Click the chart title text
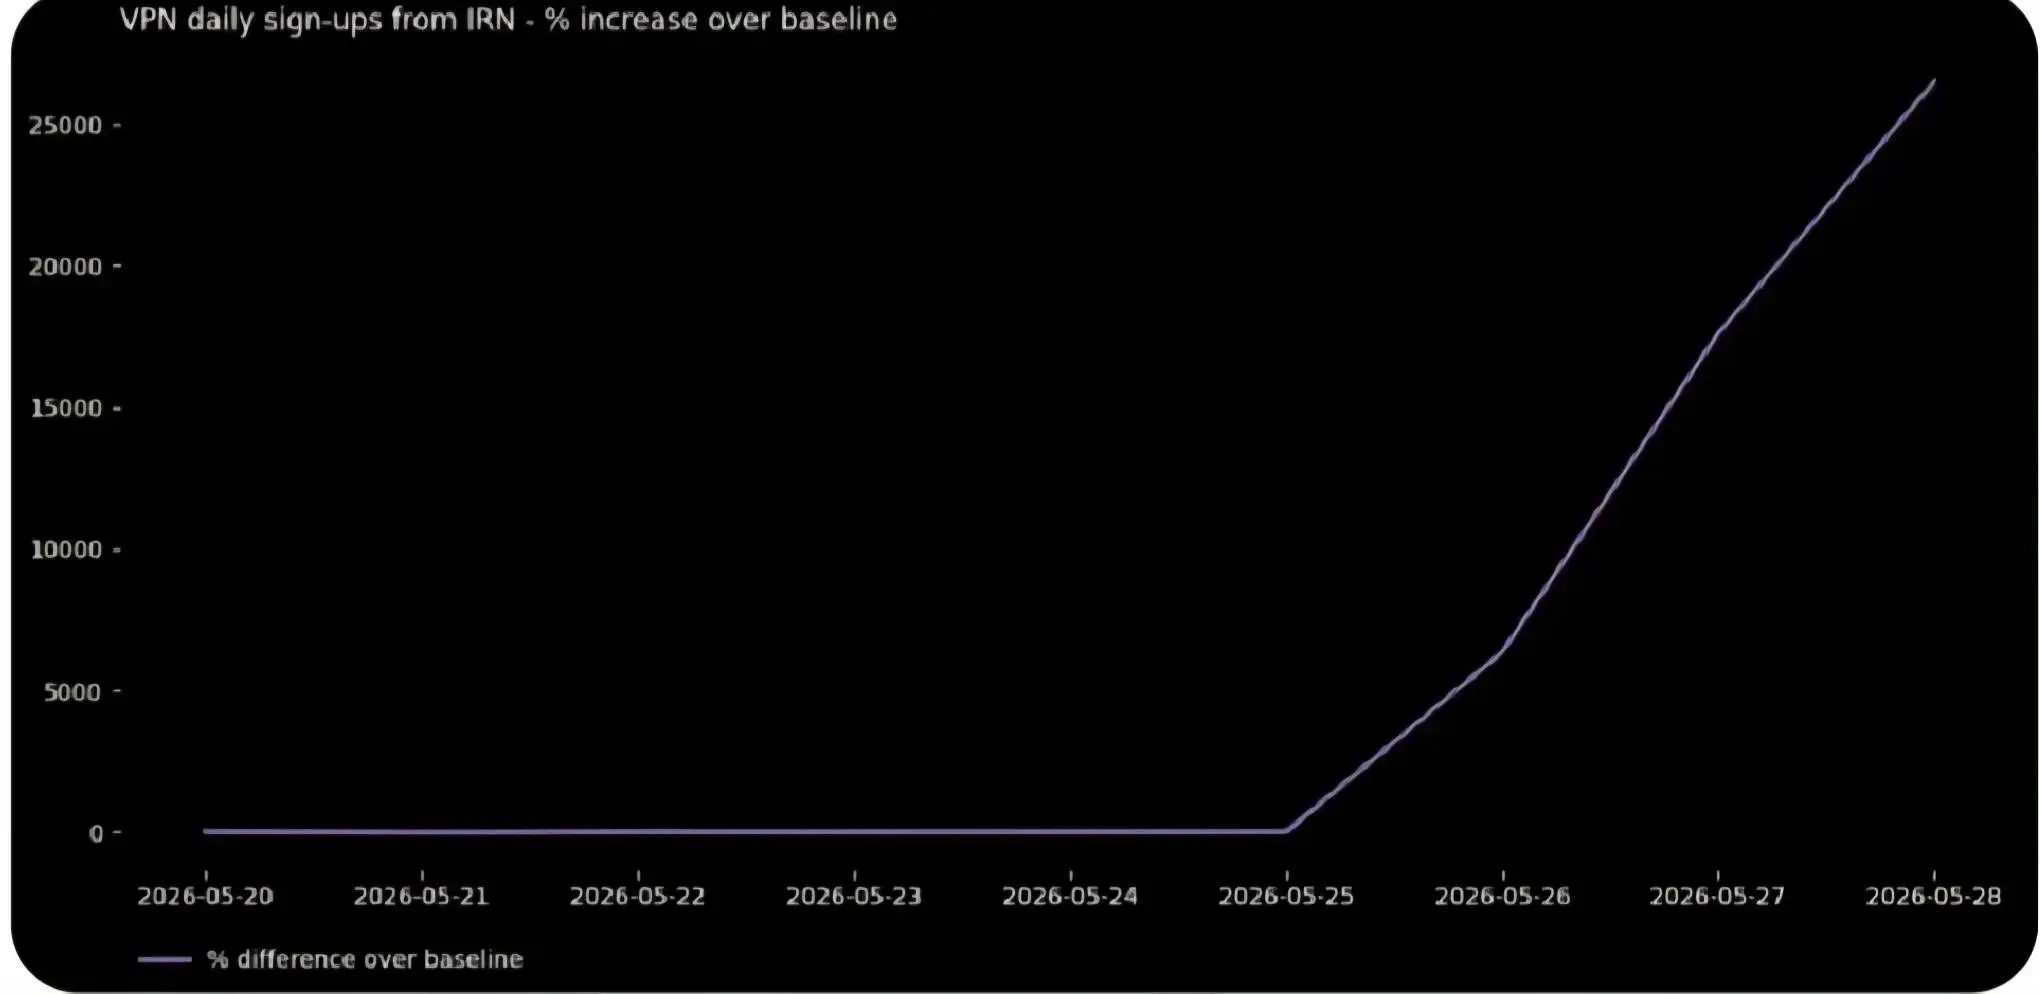2040x994 pixels. point(508,20)
